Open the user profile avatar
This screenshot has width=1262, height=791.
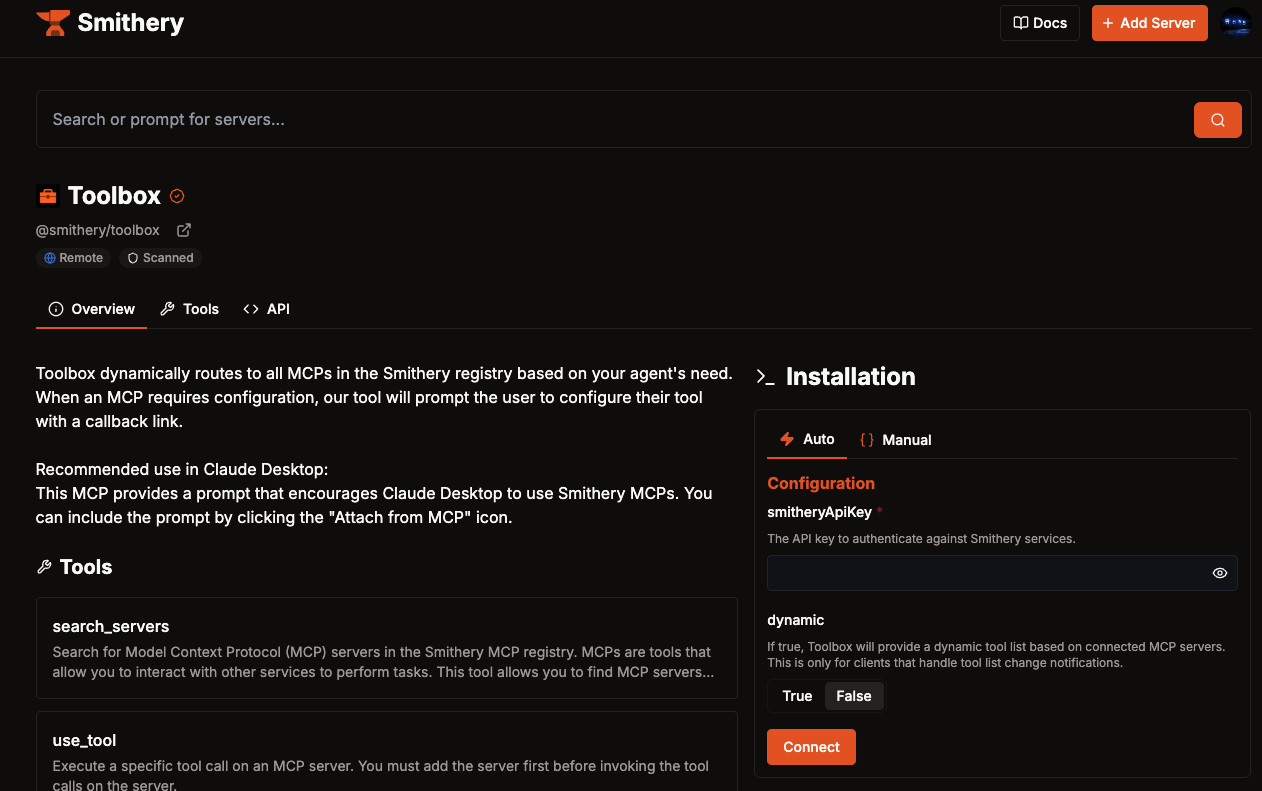click(x=1236, y=23)
